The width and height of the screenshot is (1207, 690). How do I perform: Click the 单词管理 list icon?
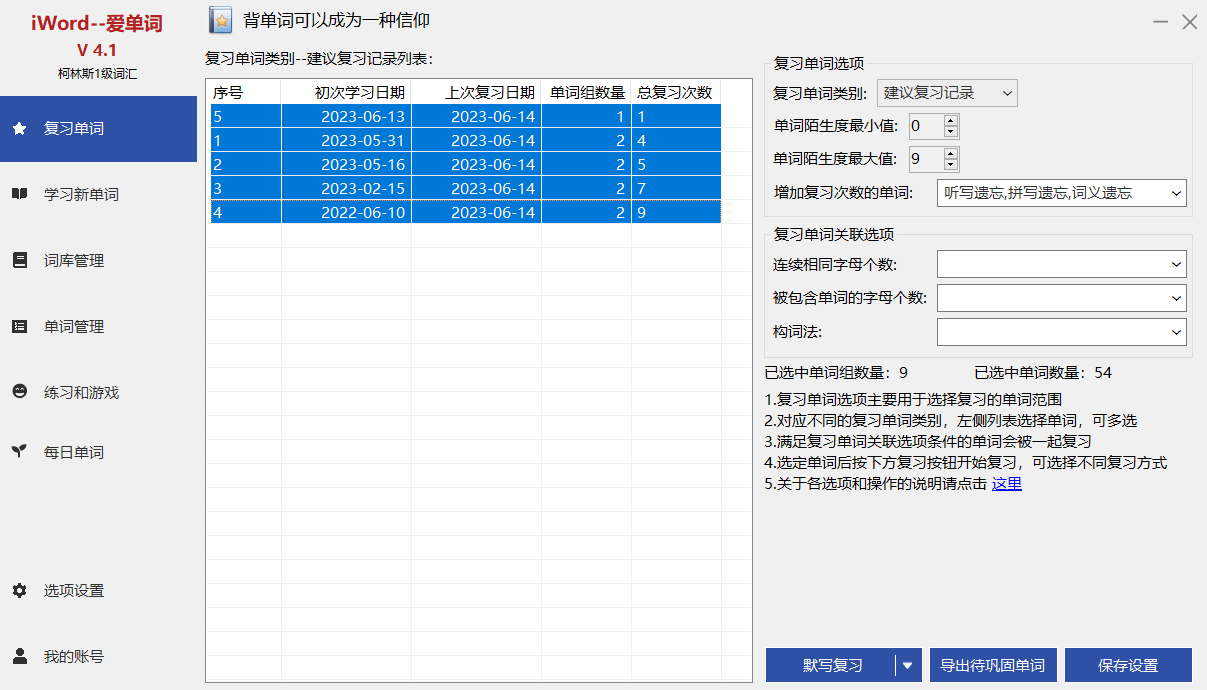pos(19,327)
